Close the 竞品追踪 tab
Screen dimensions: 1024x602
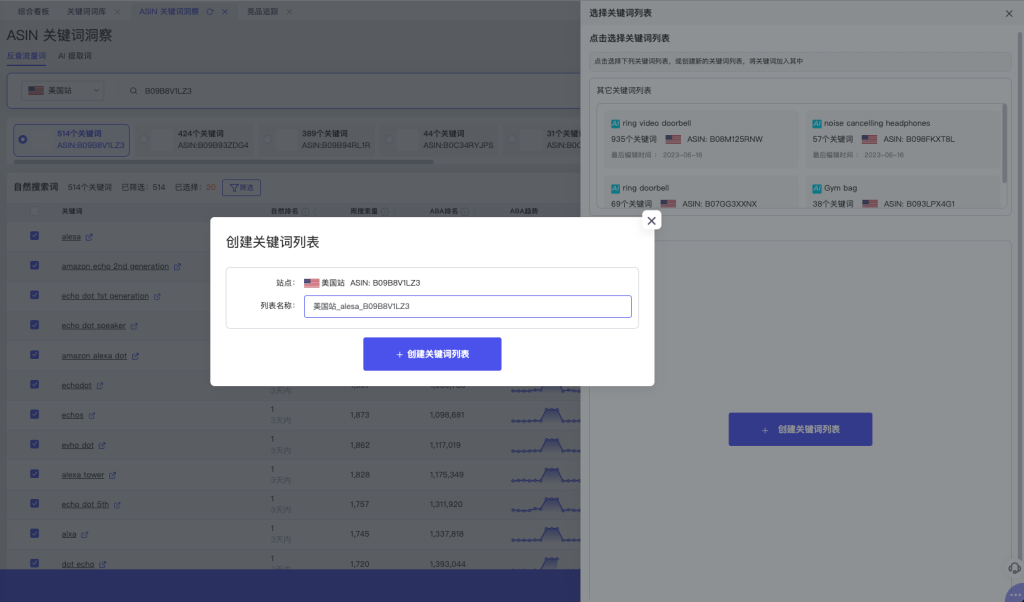pos(289,12)
